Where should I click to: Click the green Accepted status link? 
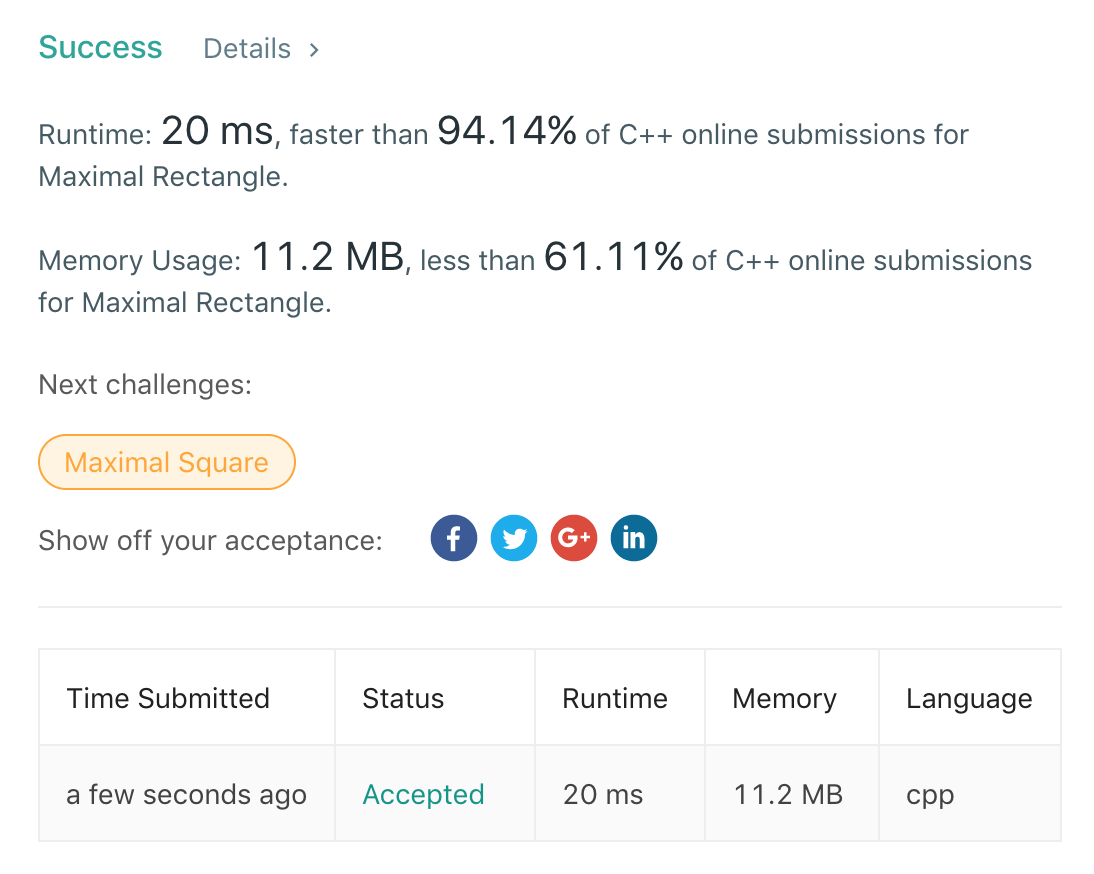pos(423,794)
